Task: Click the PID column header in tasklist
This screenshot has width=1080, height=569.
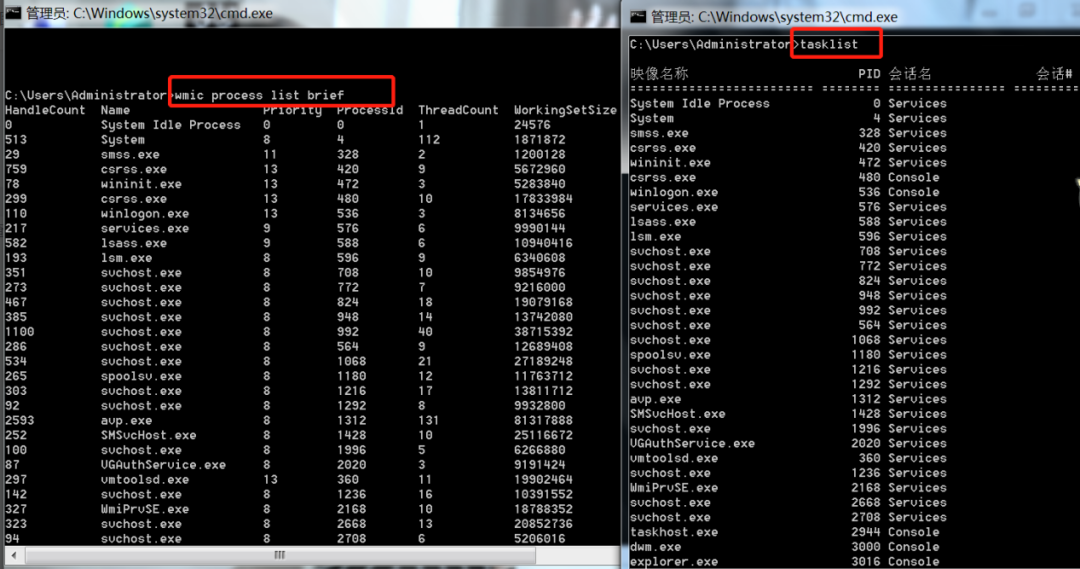Action: [869, 74]
